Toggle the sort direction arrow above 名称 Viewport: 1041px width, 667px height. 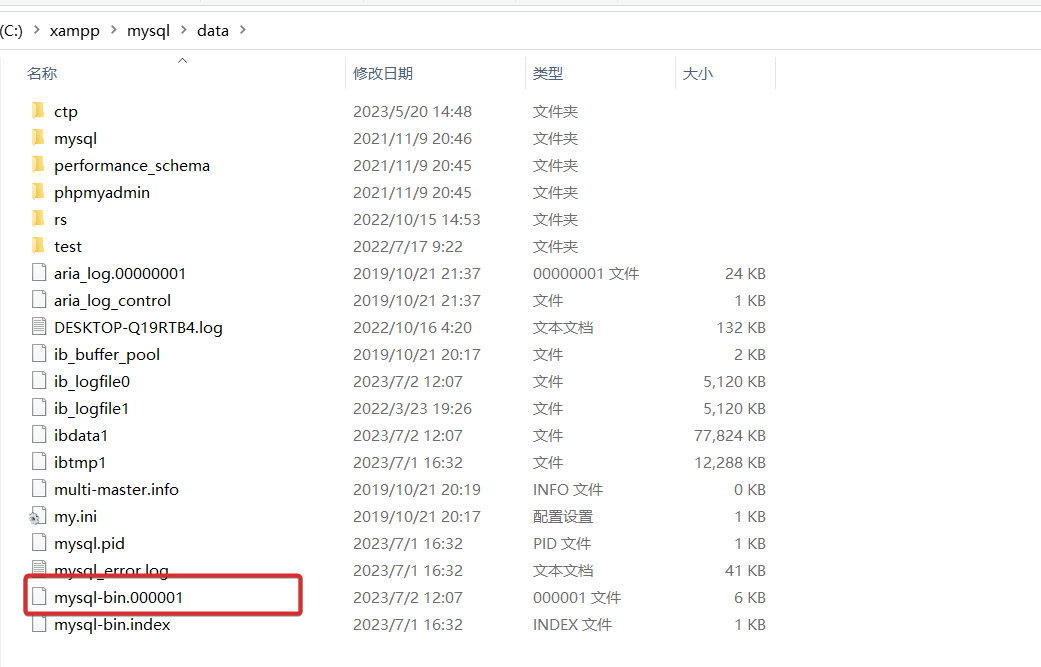182,60
